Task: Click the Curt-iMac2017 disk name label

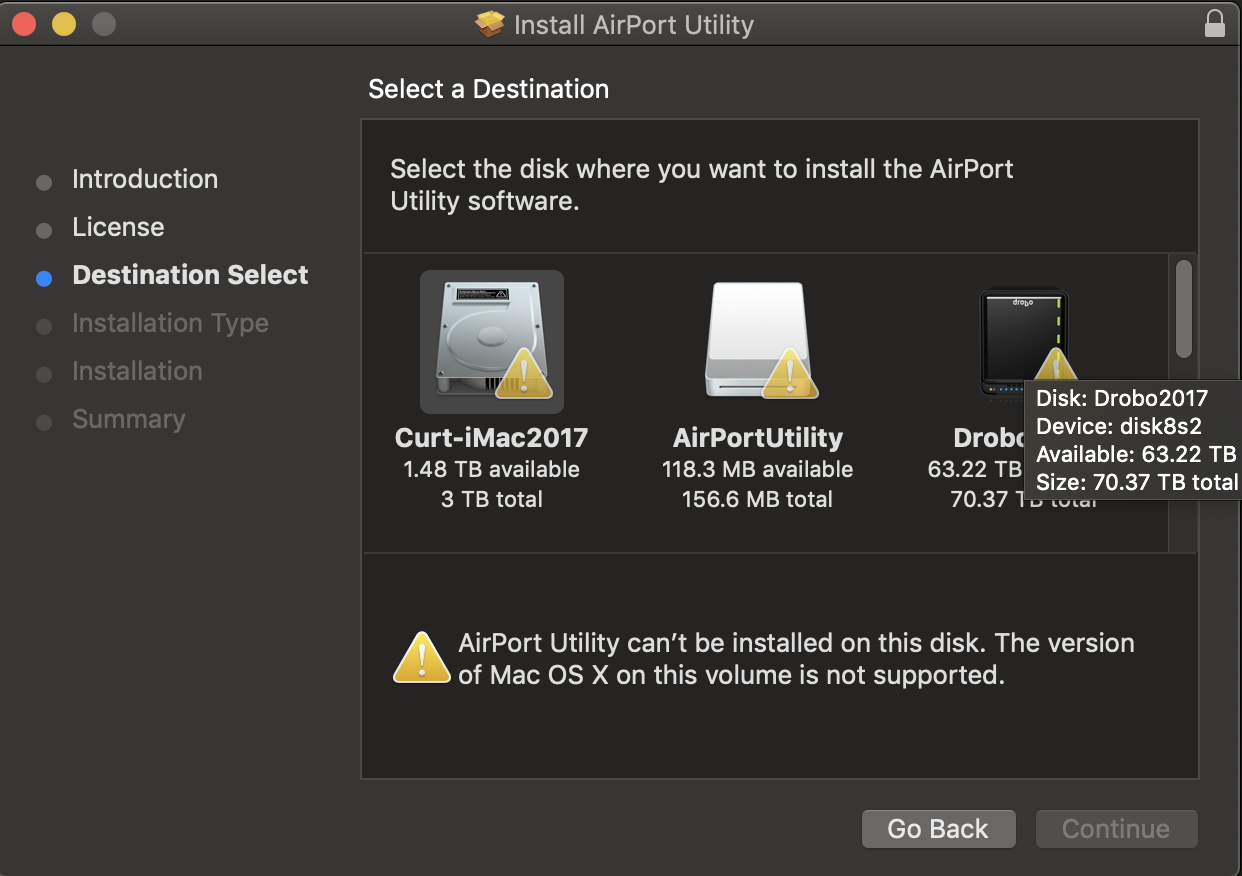Action: (492, 438)
